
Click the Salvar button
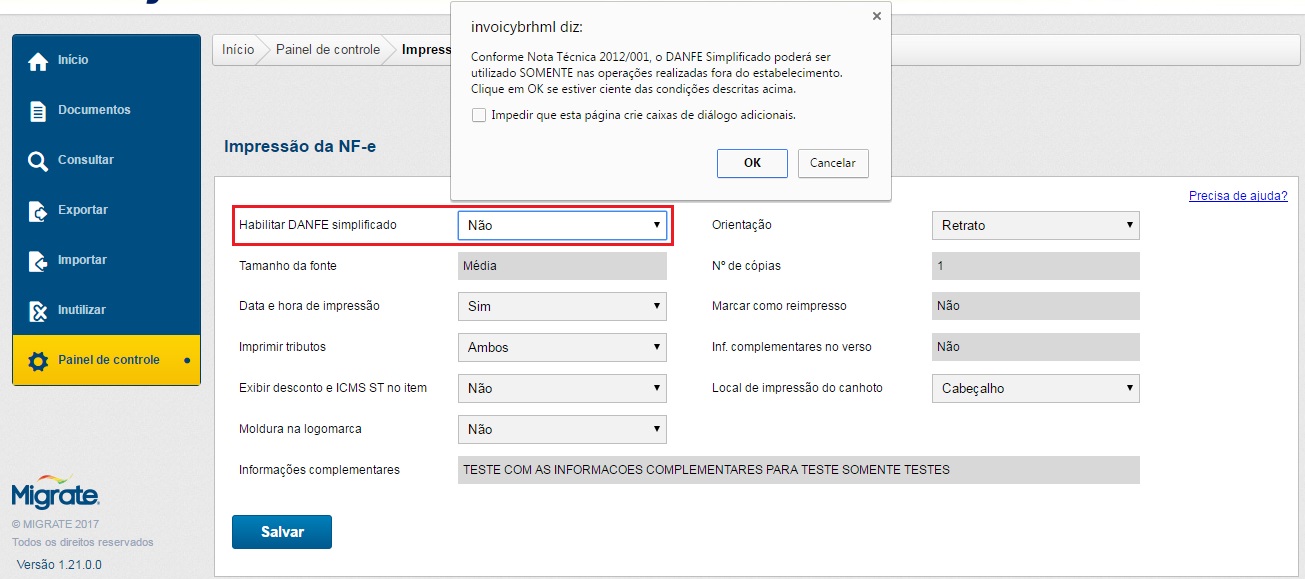coord(282,532)
